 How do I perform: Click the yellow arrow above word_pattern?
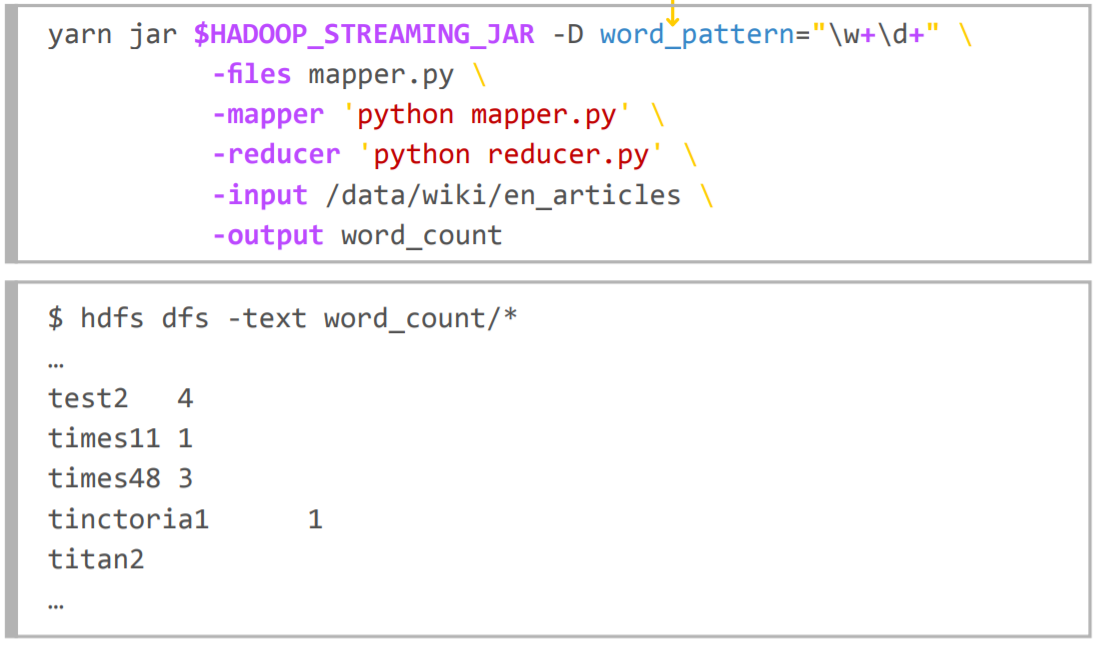coord(672,14)
